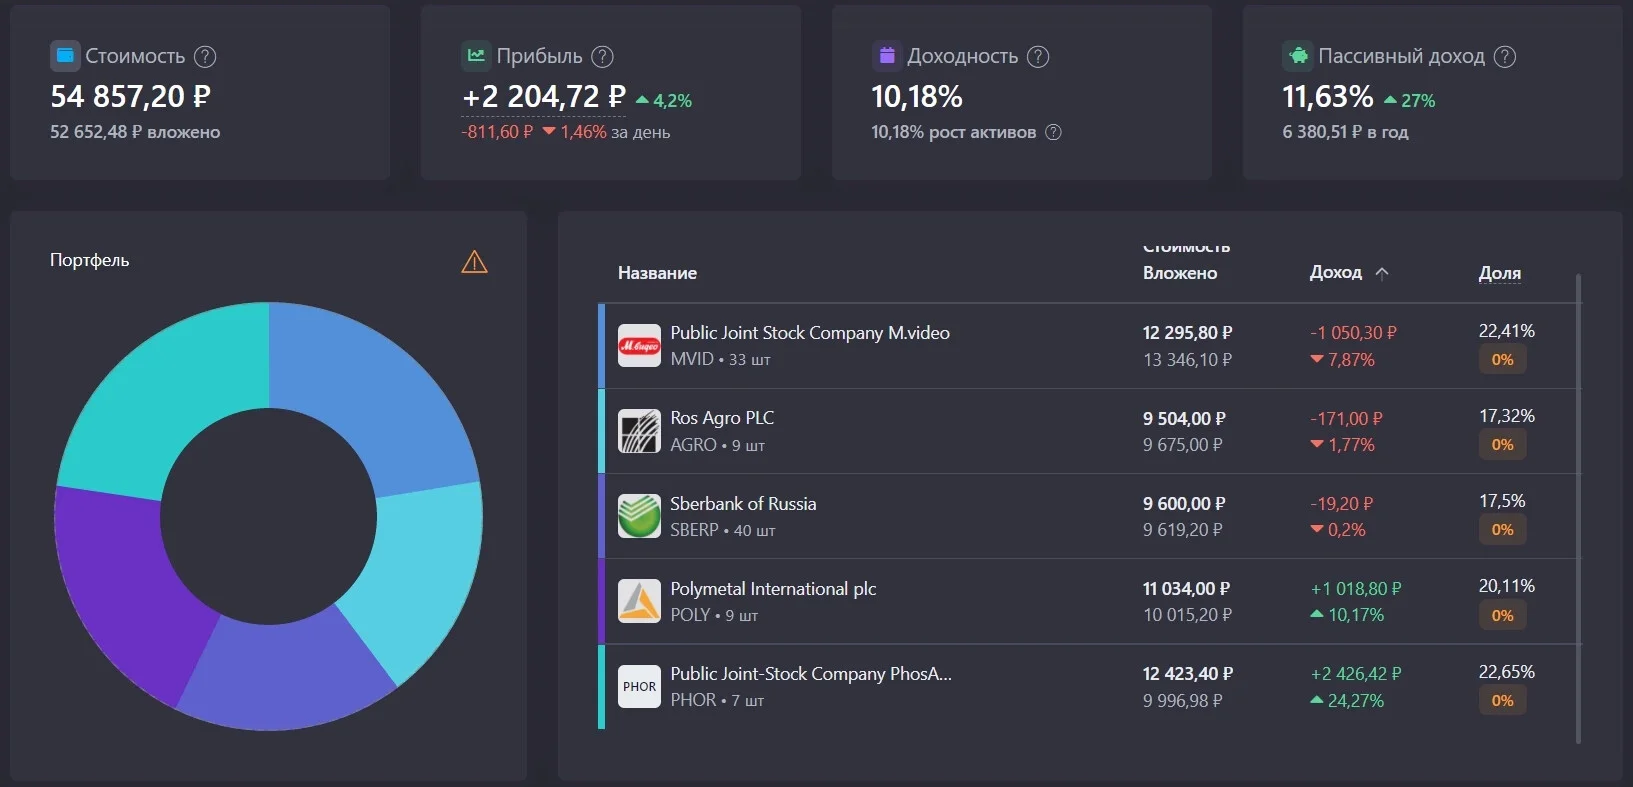The image size is (1633, 787).
Task: Sort the table by Доход column header
Action: 1336,272
